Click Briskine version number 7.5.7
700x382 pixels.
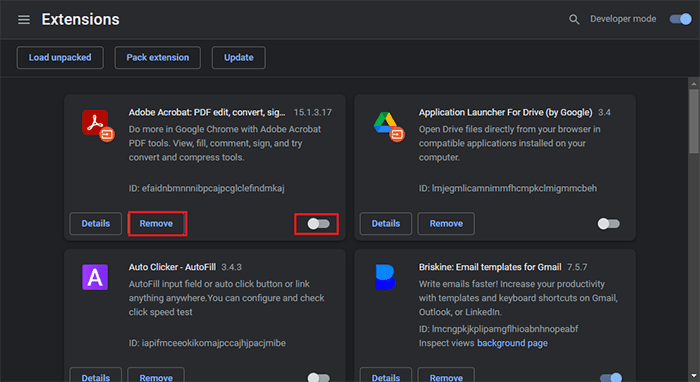tap(577, 267)
